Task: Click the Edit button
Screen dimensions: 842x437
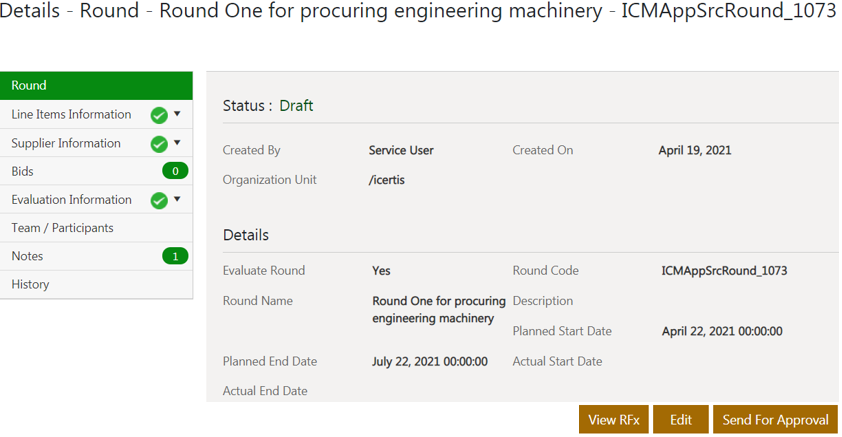Action: [681, 420]
